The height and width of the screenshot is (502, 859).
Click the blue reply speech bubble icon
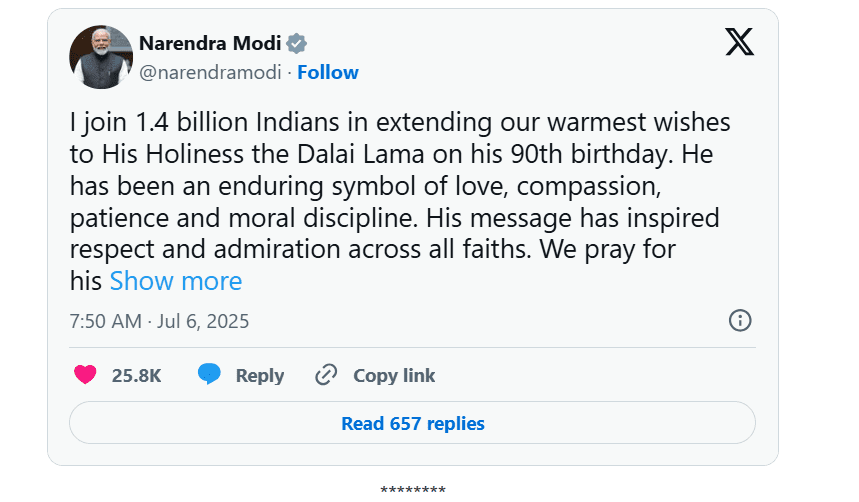coord(209,375)
